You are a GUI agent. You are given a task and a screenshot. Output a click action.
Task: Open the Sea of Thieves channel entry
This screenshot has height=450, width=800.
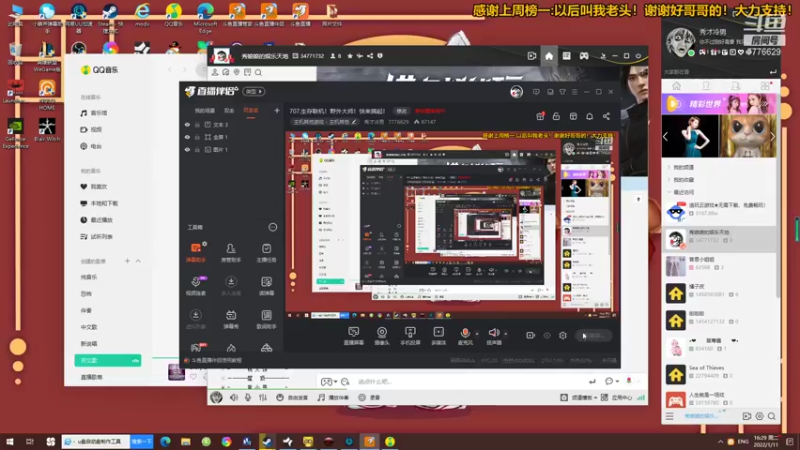[x=719, y=375]
